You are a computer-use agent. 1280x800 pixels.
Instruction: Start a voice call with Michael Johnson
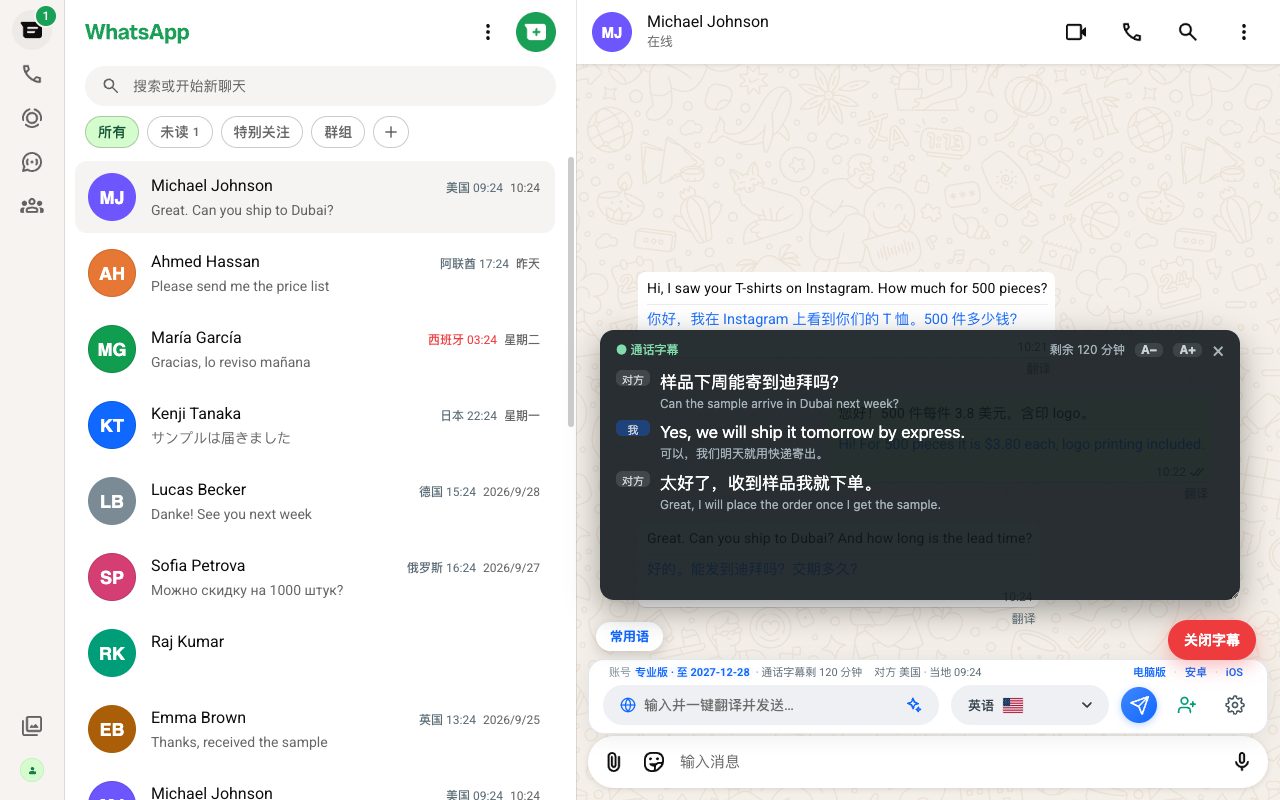tap(1132, 32)
